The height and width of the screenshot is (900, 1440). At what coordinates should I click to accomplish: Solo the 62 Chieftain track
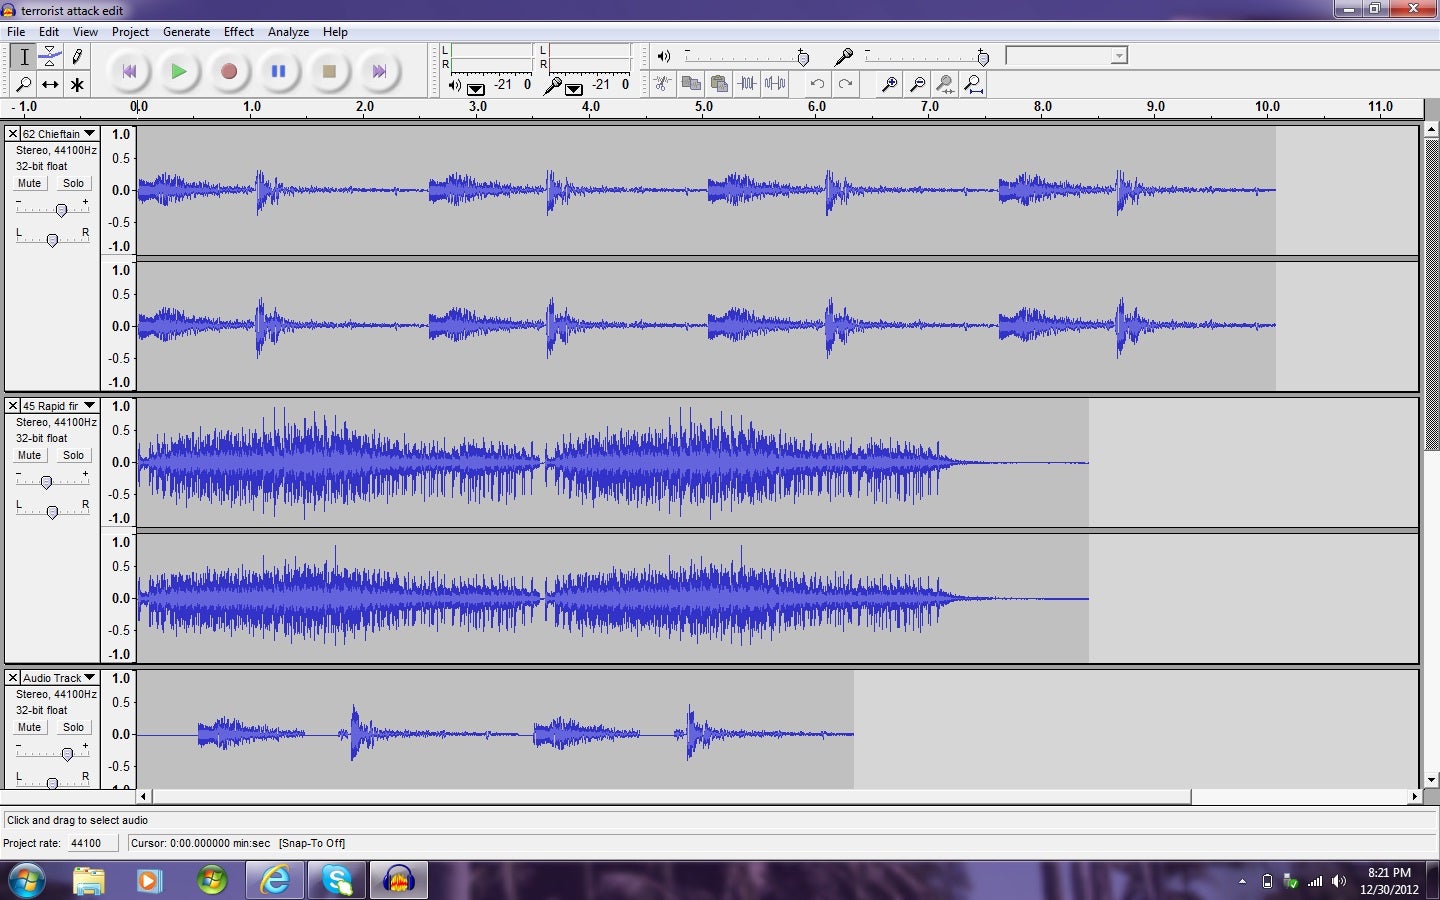pos(73,183)
